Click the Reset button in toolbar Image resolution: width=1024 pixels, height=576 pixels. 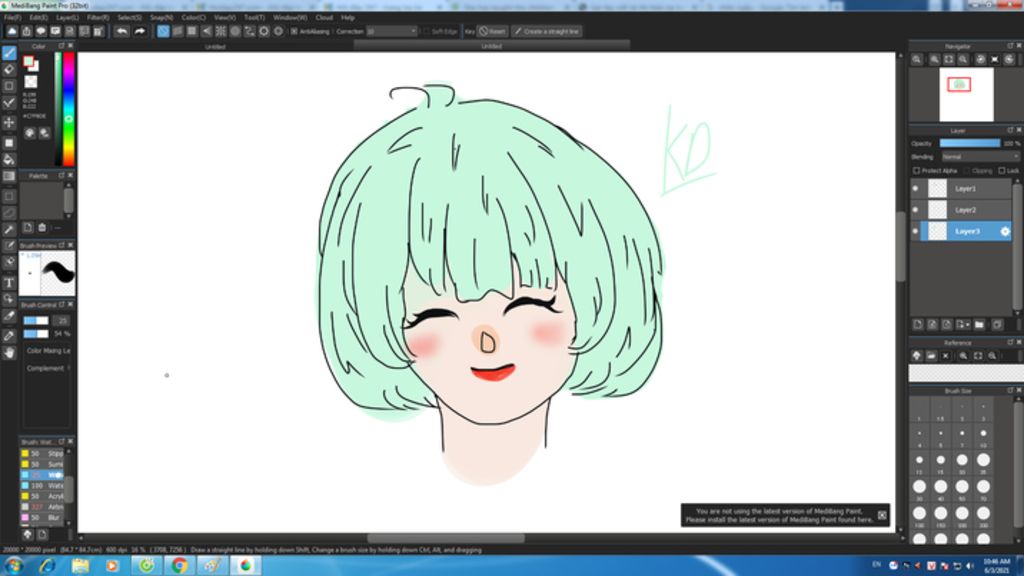pyautogui.click(x=492, y=31)
